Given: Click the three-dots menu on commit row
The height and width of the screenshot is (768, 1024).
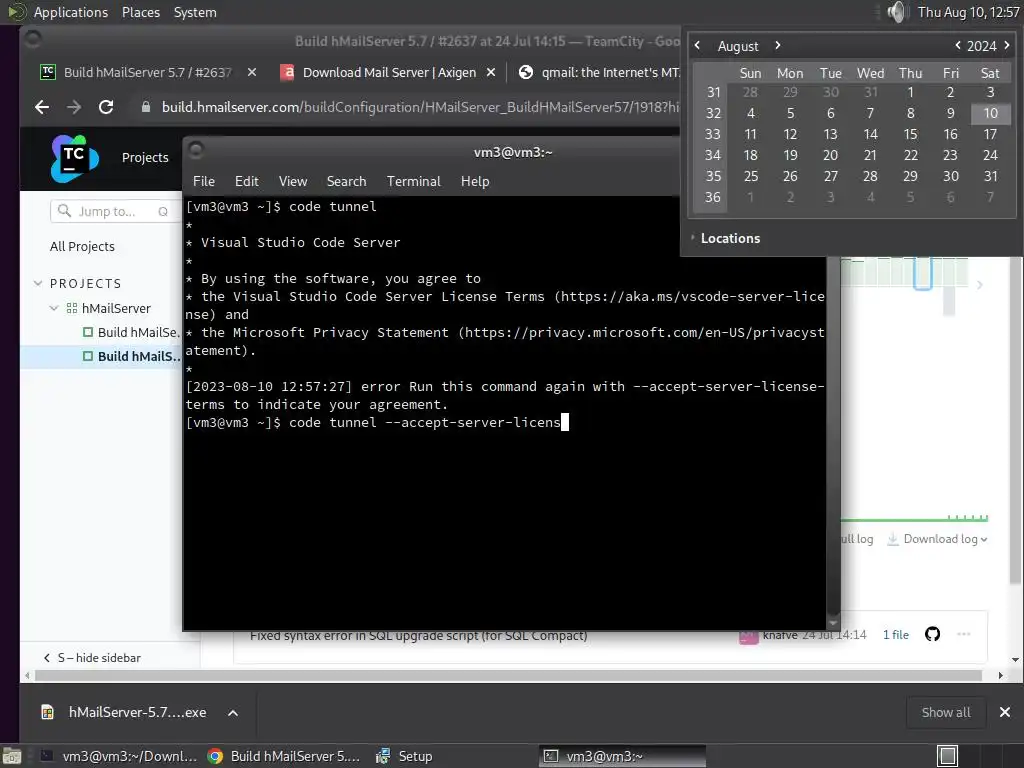Looking at the screenshot, I should [x=963, y=634].
